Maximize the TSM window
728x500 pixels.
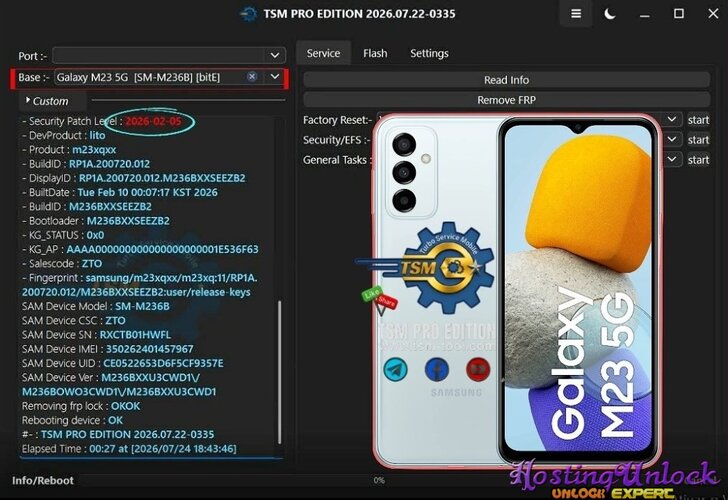(x=679, y=14)
